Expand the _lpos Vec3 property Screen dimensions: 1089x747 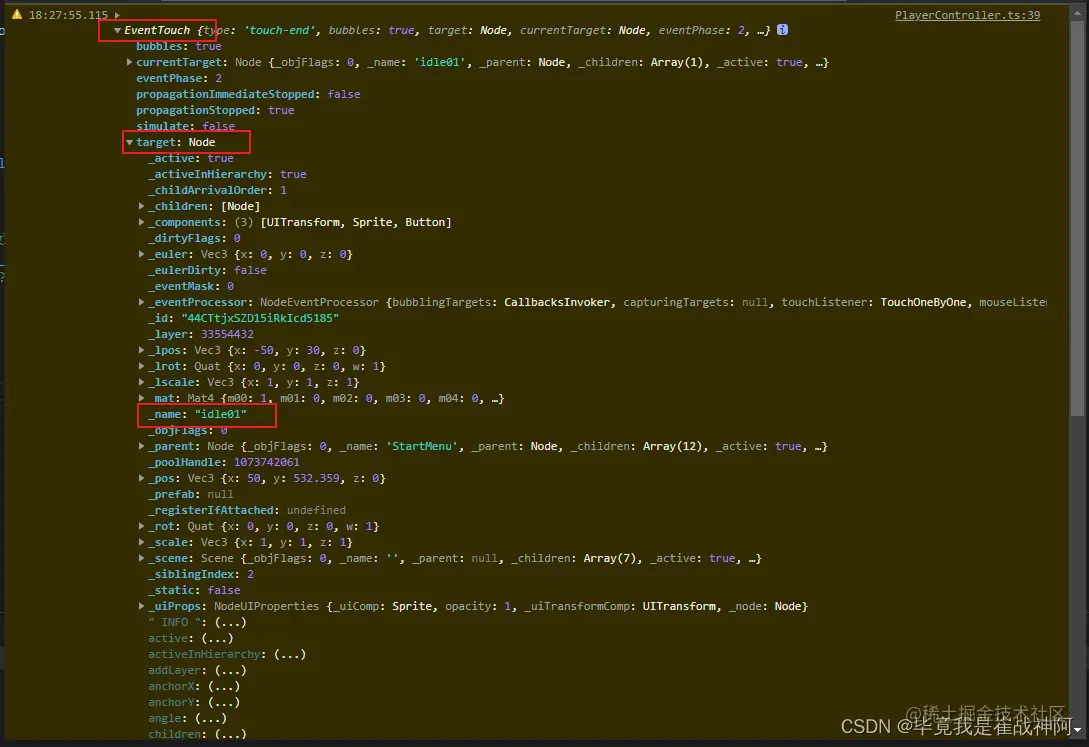tap(141, 350)
